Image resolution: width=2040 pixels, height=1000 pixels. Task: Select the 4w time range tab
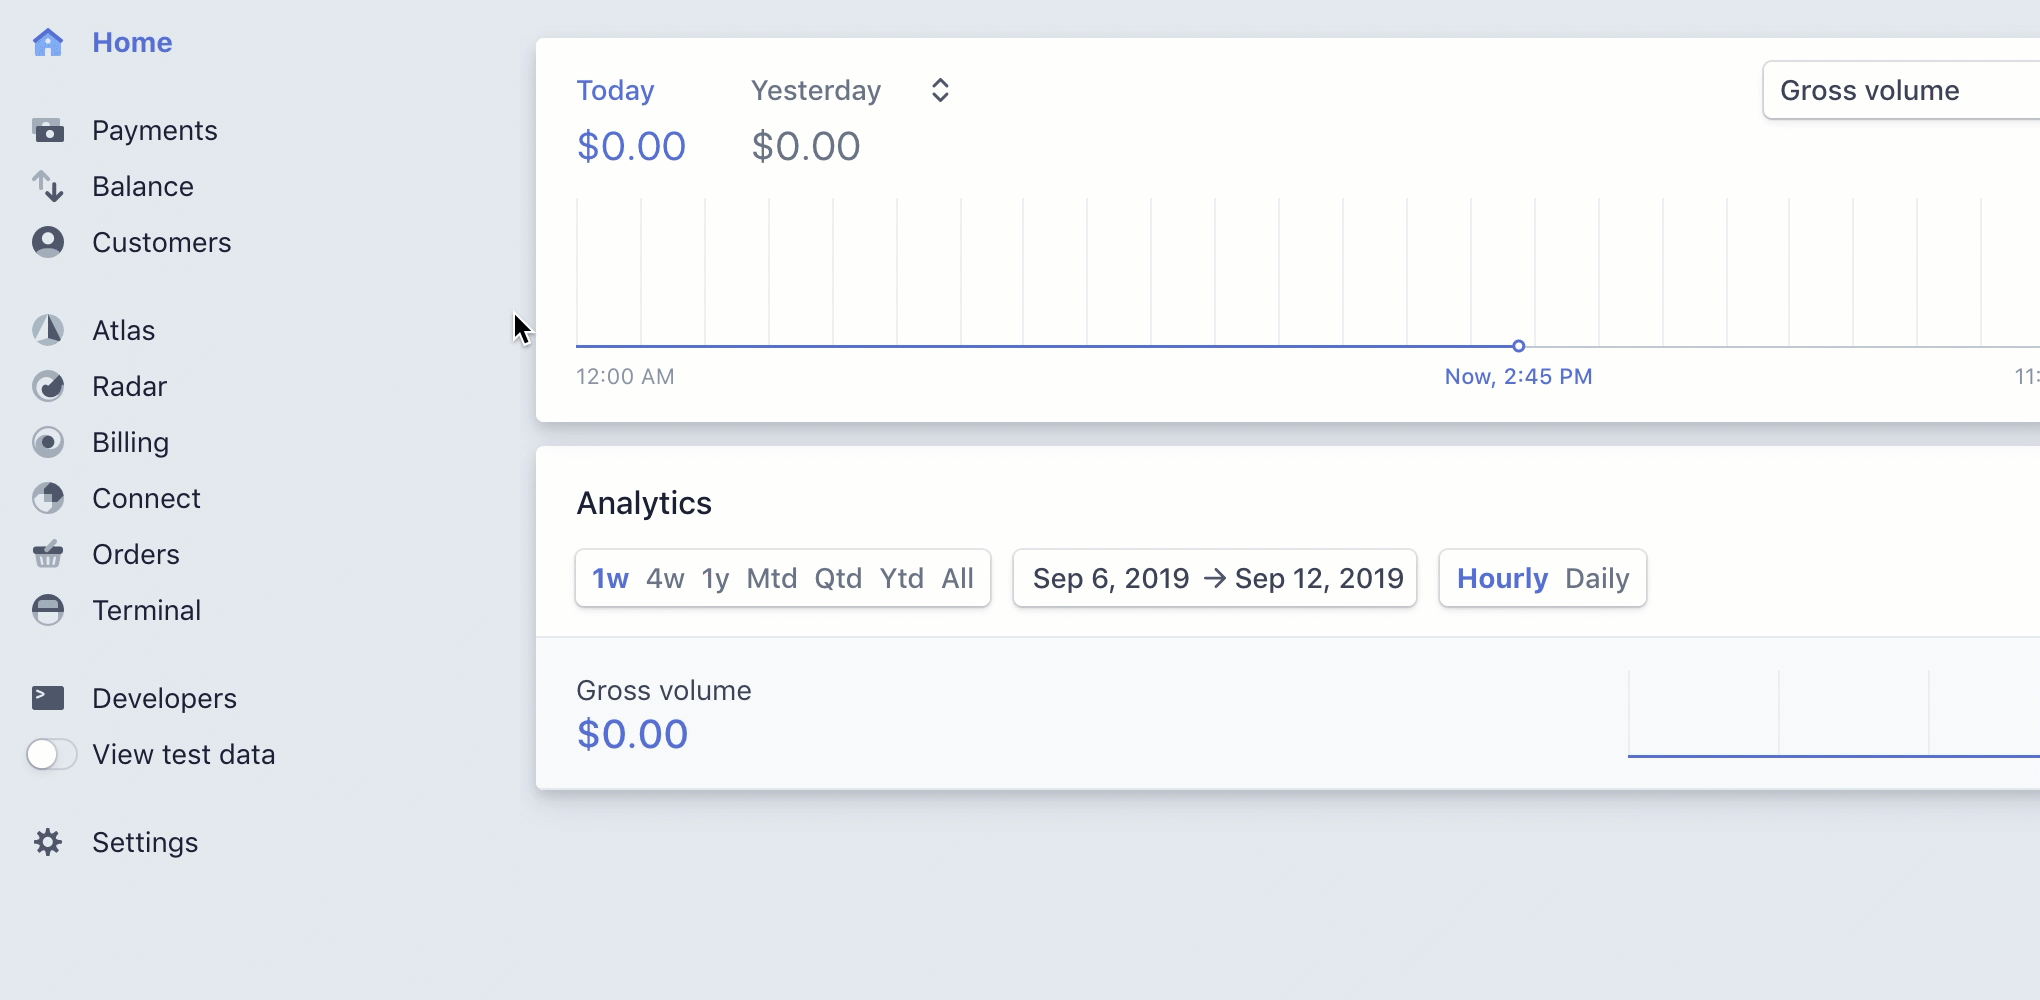(x=665, y=579)
